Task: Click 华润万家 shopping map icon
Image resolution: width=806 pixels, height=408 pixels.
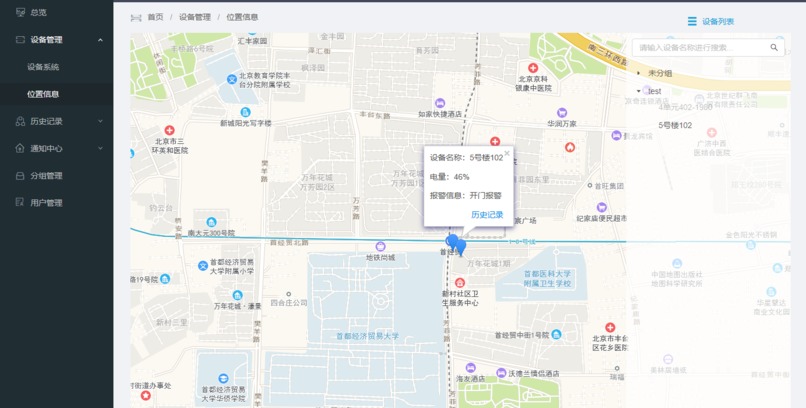Action: click(x=562, y=113)
